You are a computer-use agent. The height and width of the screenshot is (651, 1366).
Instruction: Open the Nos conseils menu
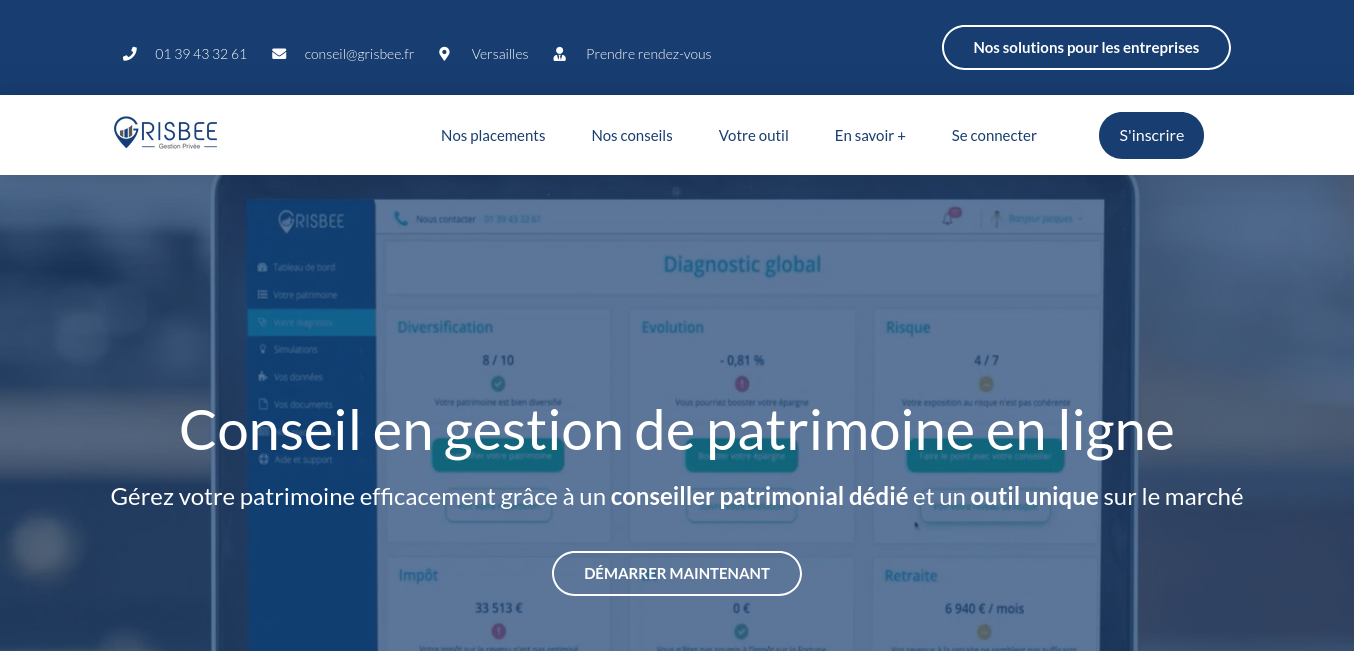pyautogui.click(x=632, y=136)
